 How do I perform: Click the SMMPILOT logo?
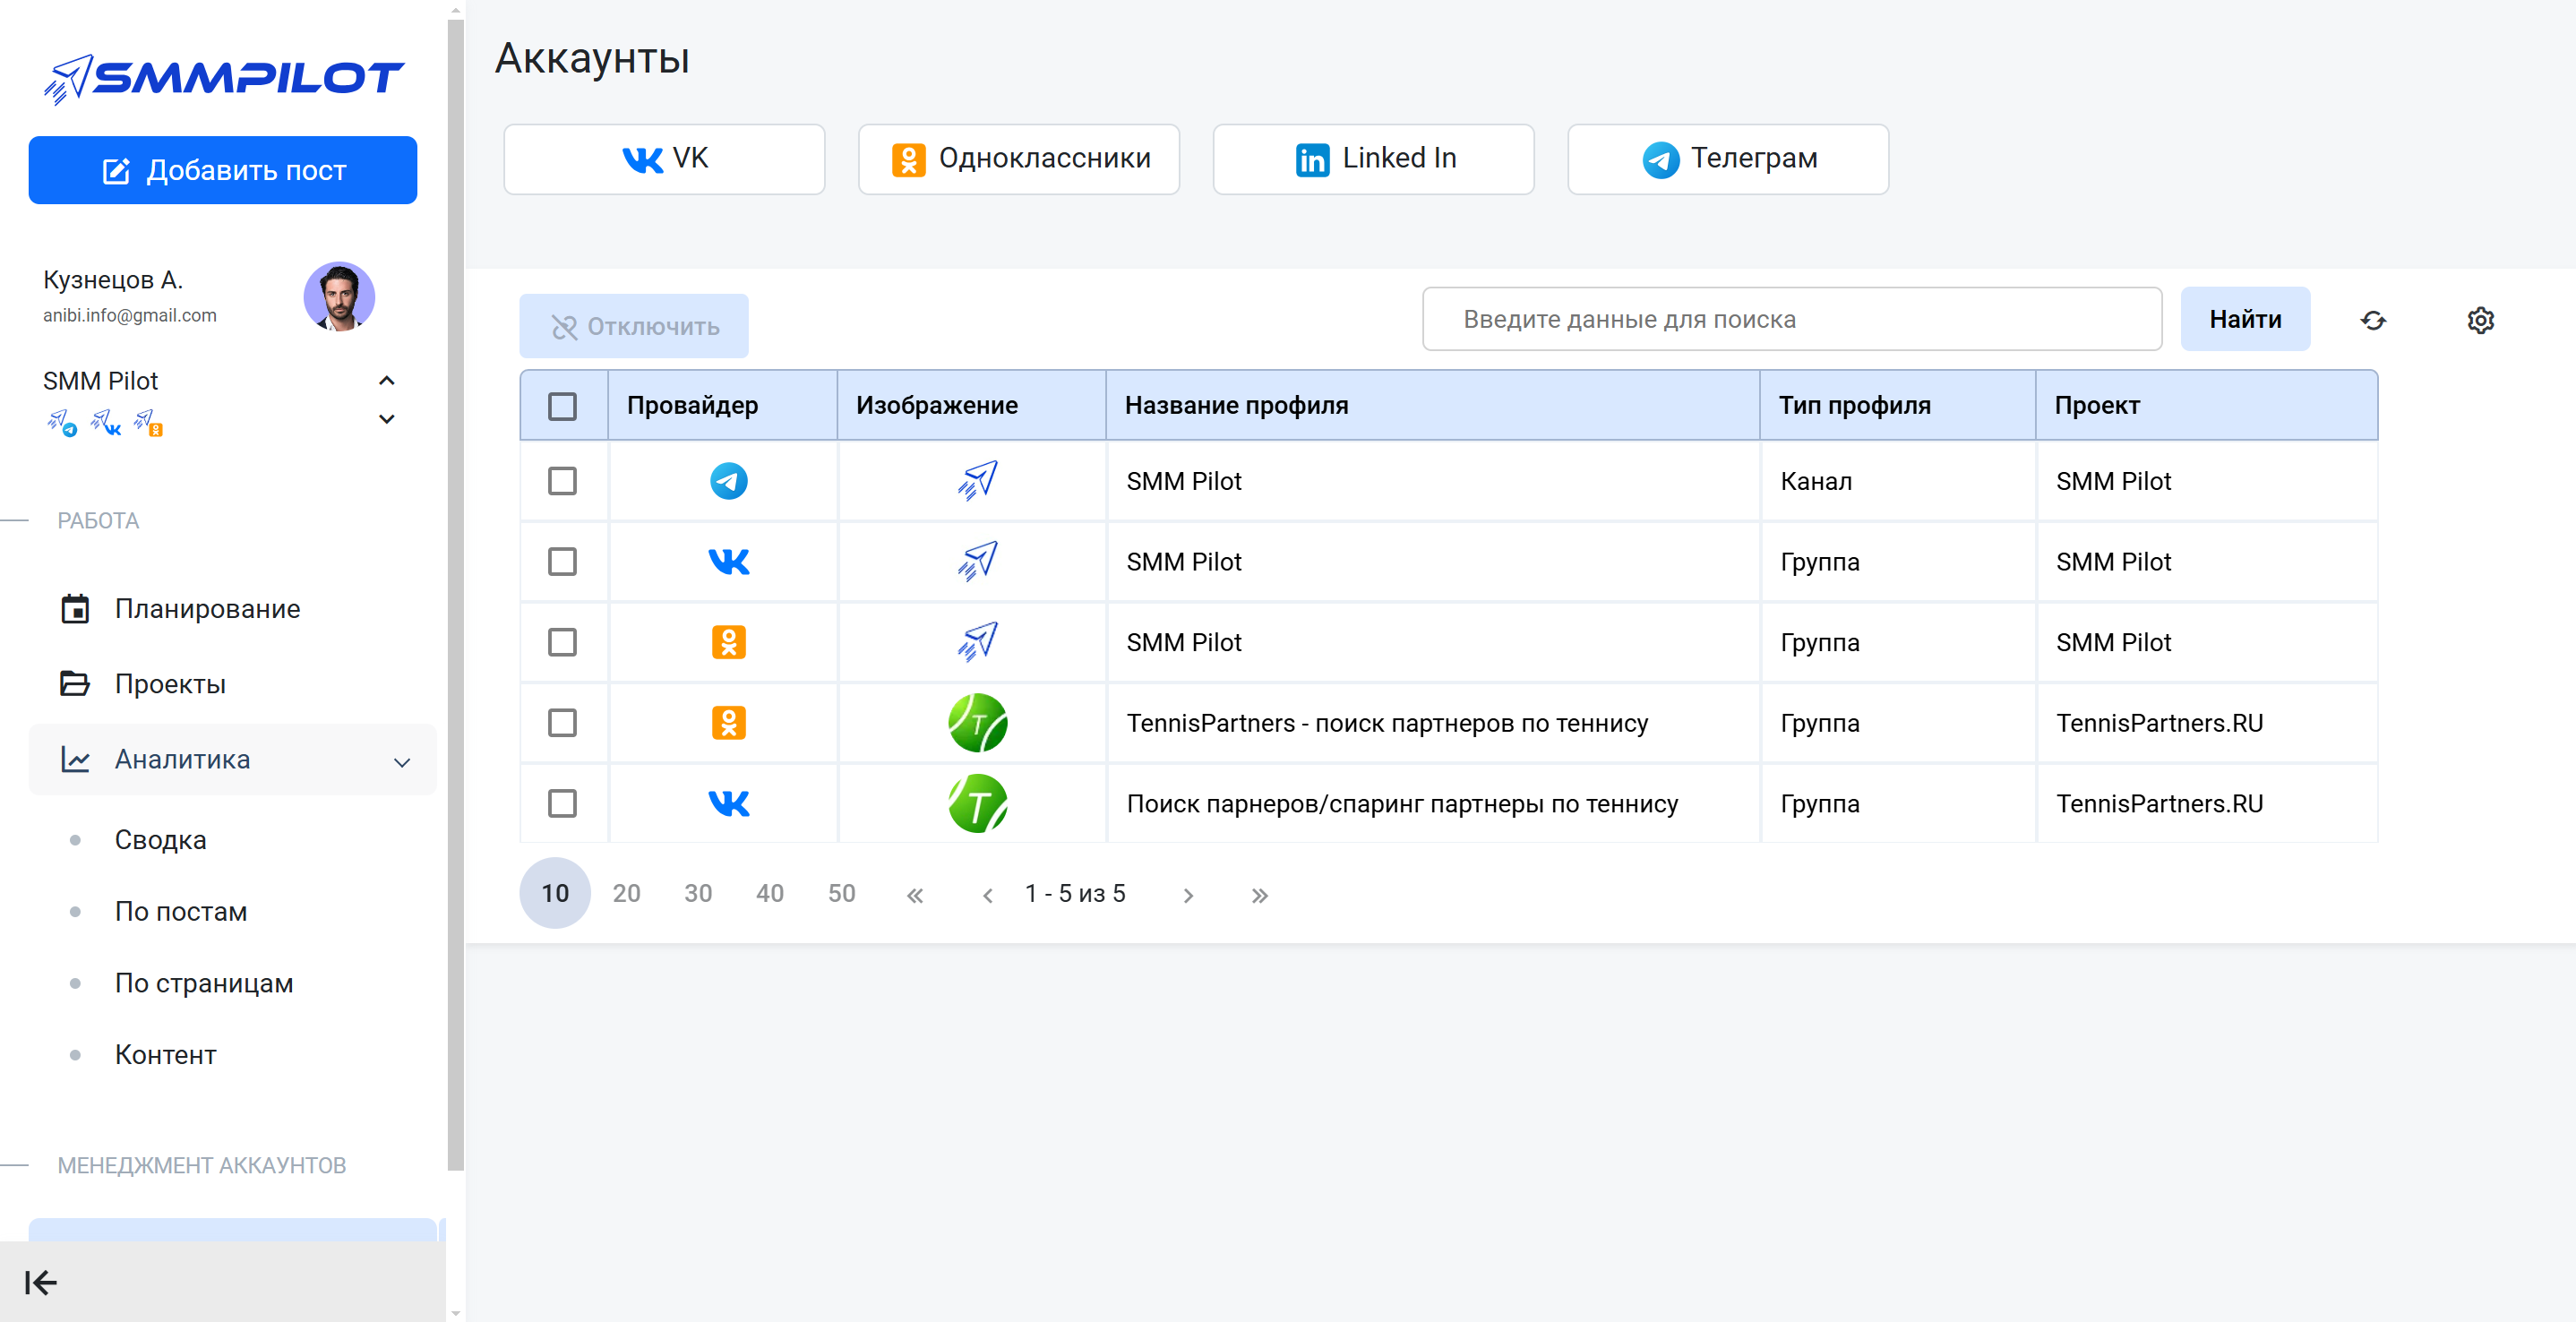tap(223, 78)
